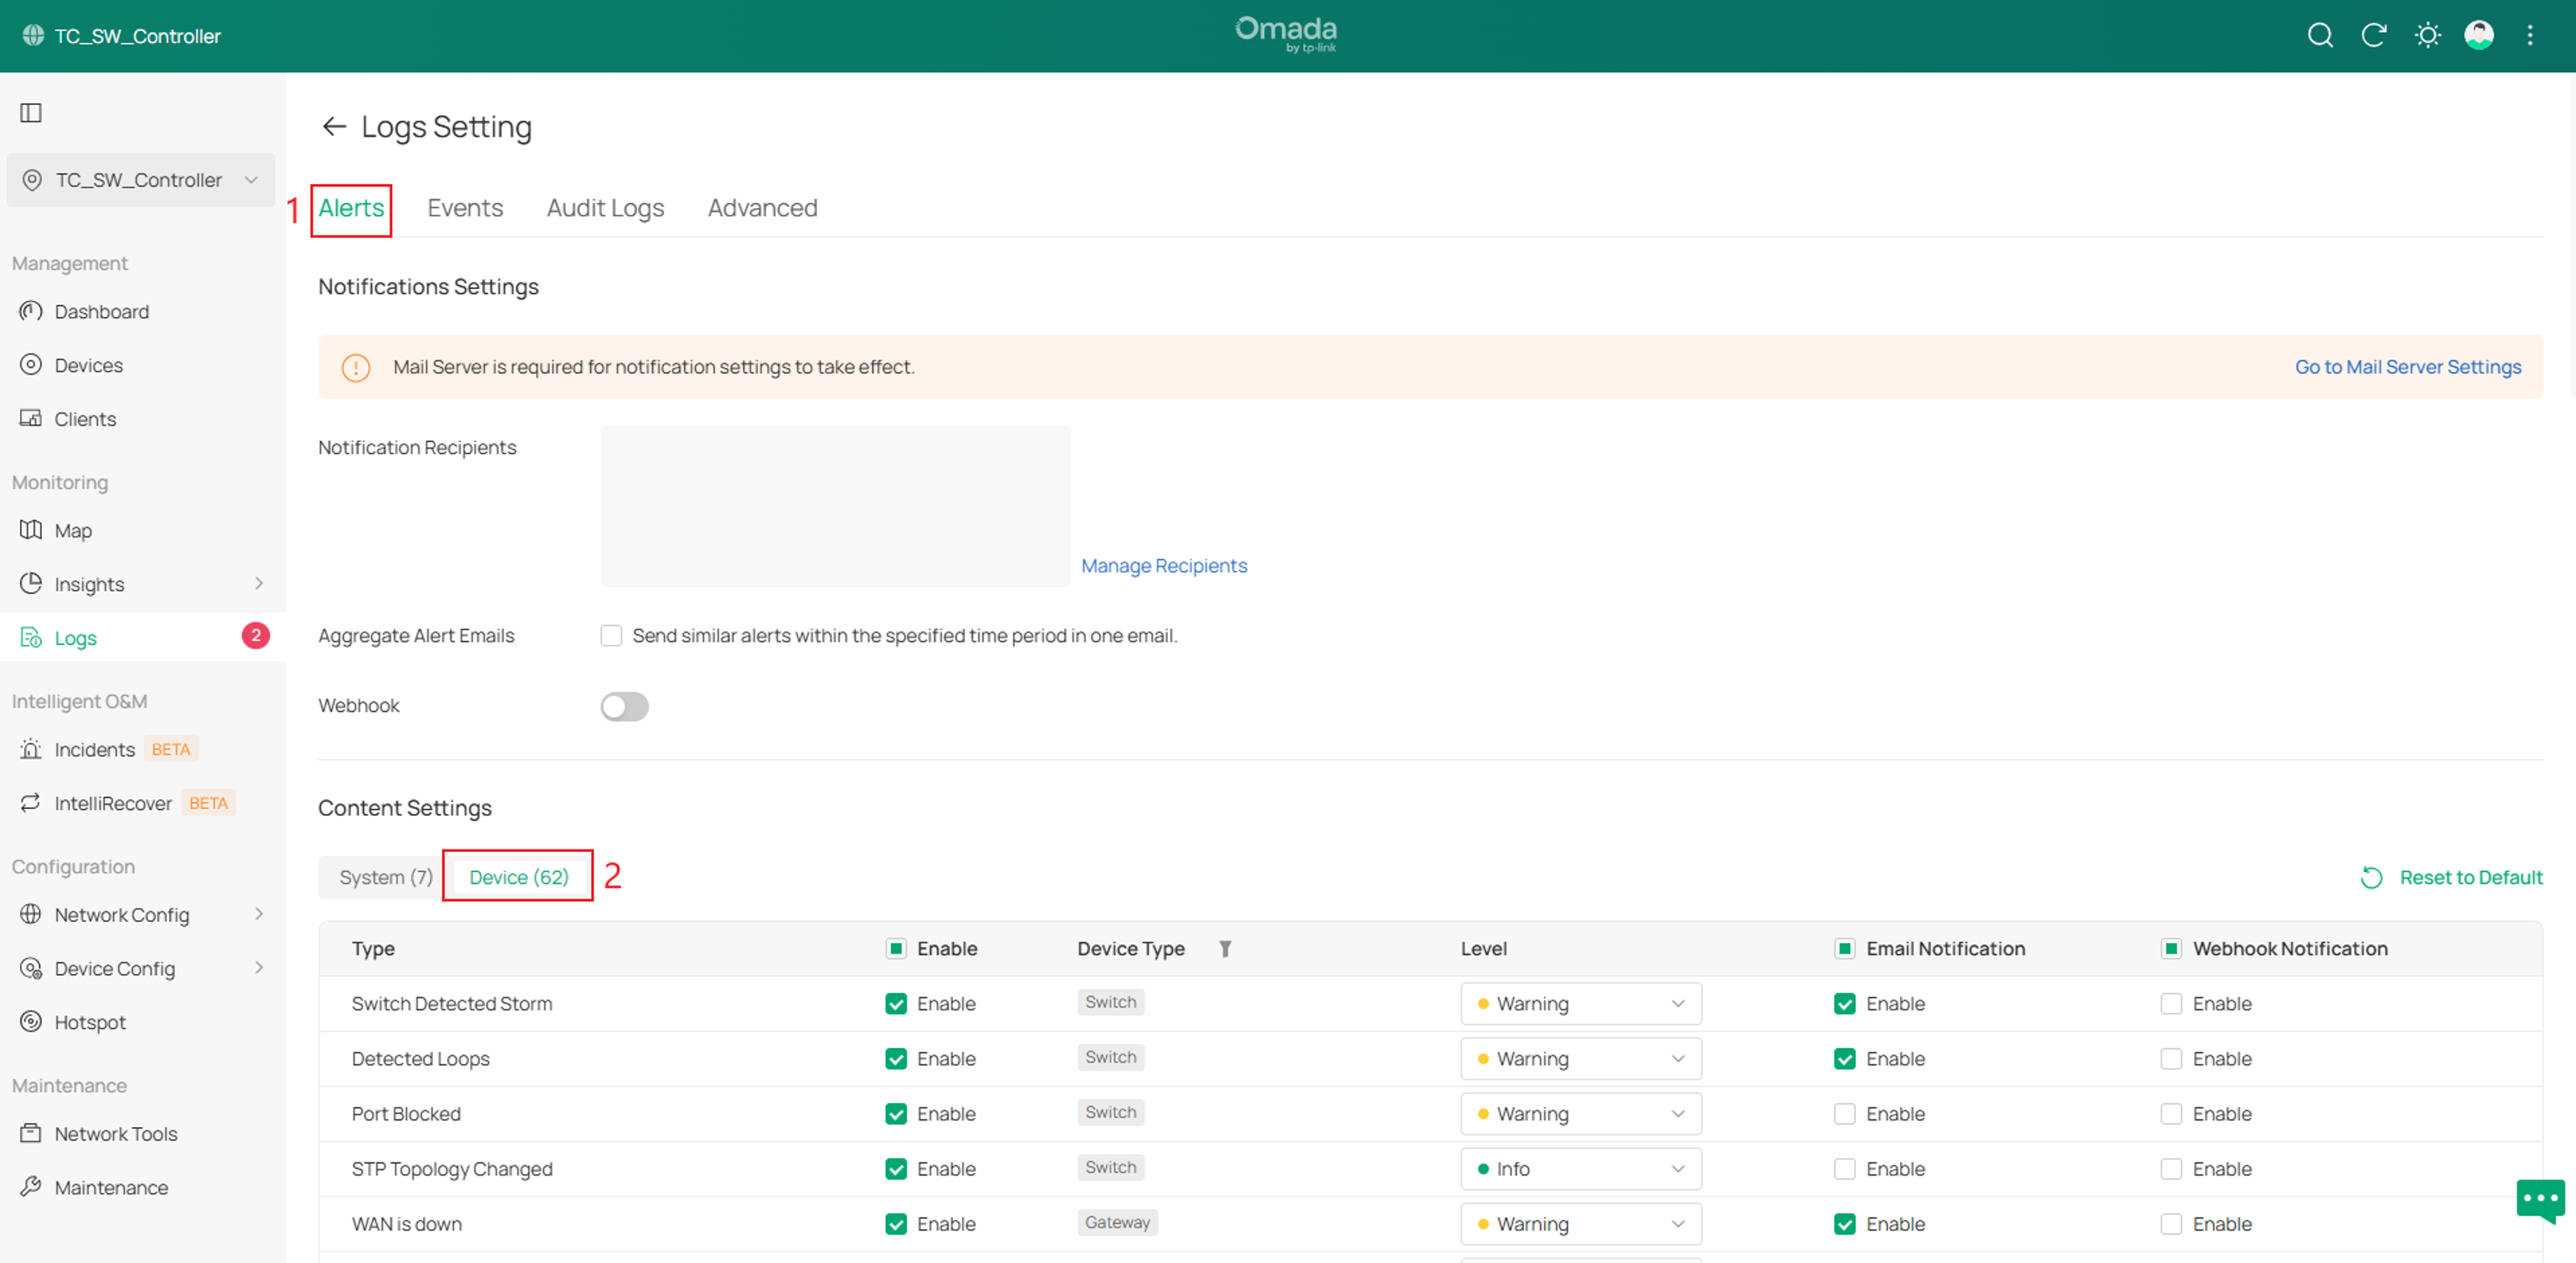Toggle the light/dark theme sun icon
The width and height of the screenshot is (2576, 1263).
(2428, 36)
